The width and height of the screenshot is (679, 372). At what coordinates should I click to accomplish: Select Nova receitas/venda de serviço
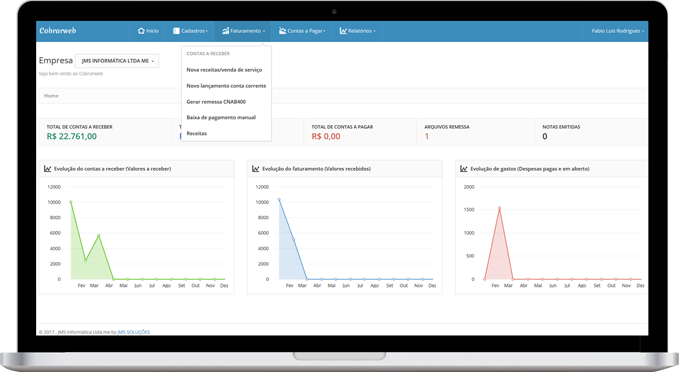[x=224, y=70]
